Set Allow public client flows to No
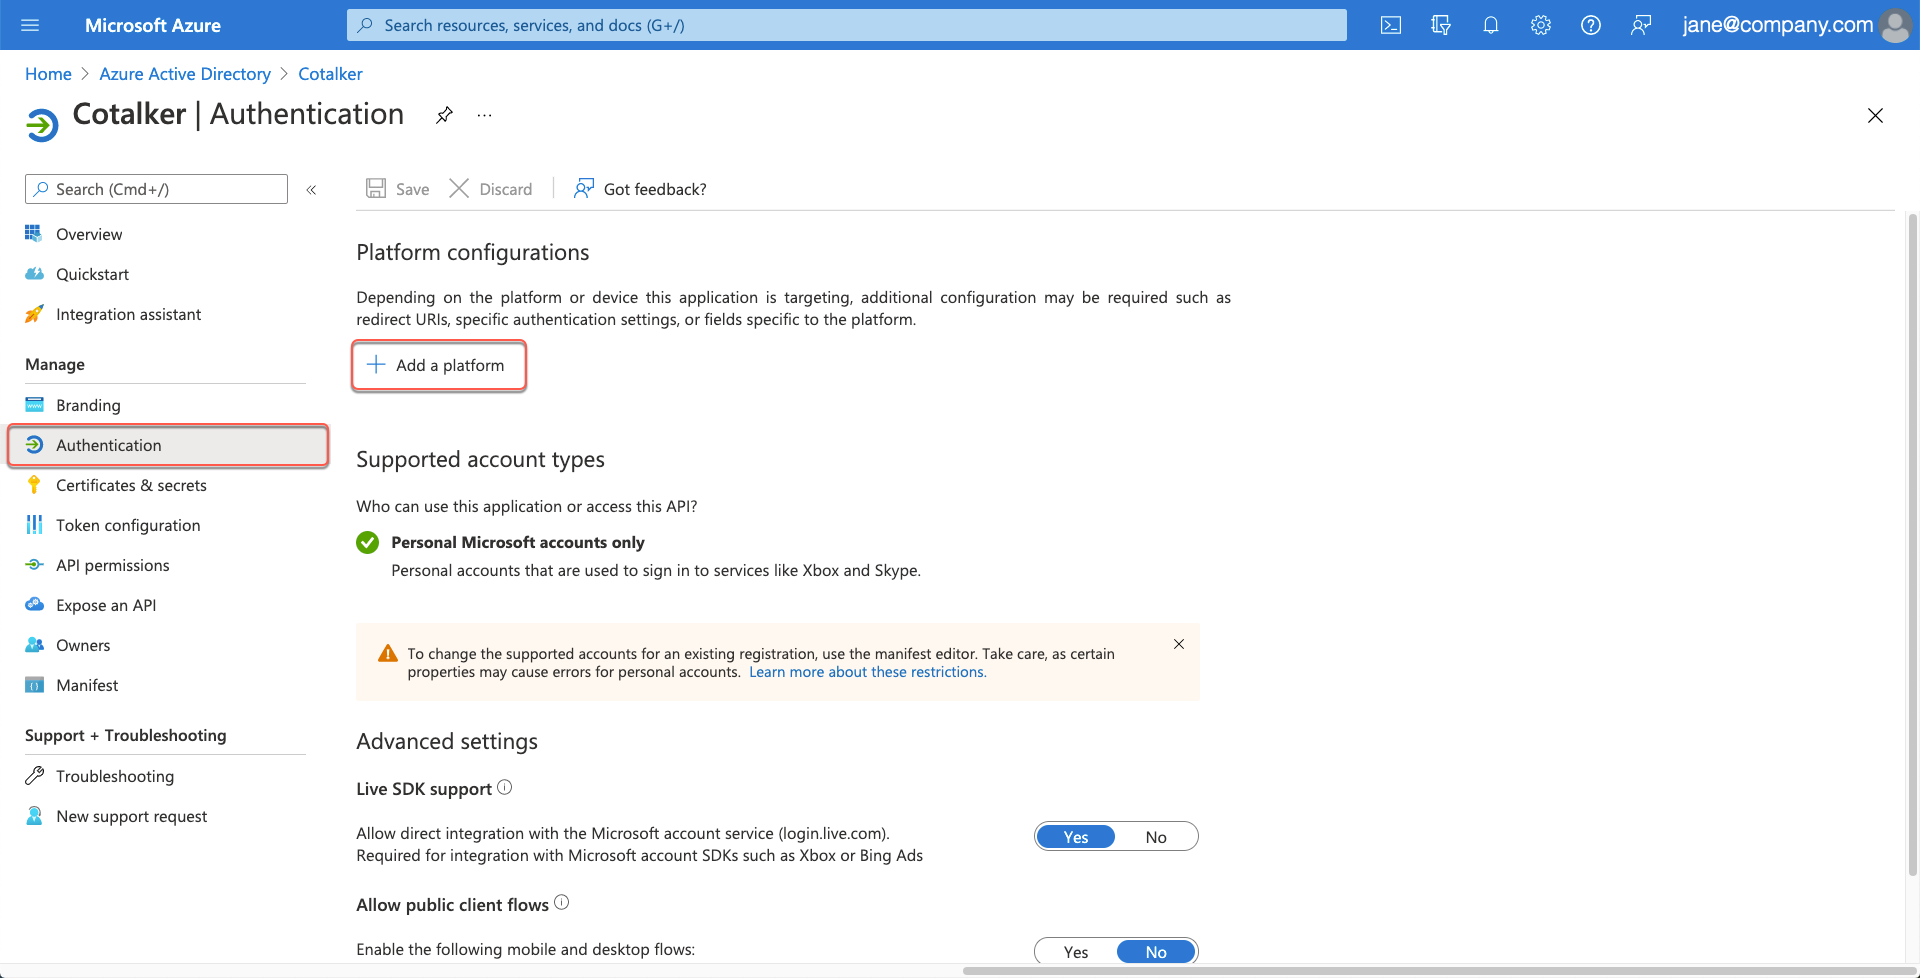 [1156, 952]
